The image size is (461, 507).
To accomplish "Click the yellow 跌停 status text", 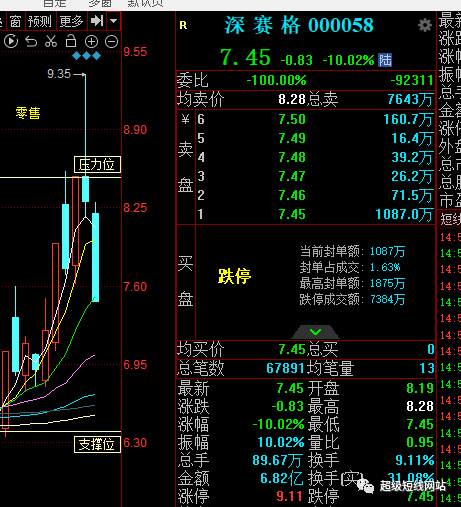I will pos(234,276).
